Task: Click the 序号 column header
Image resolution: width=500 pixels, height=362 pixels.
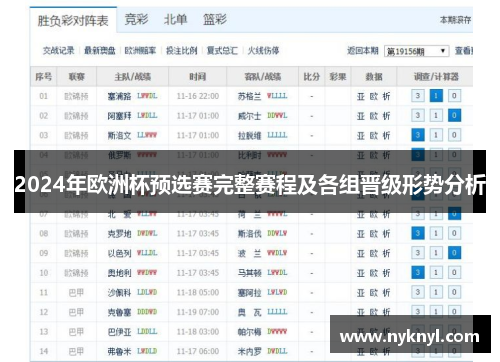Action: click(x=44, y=77)
